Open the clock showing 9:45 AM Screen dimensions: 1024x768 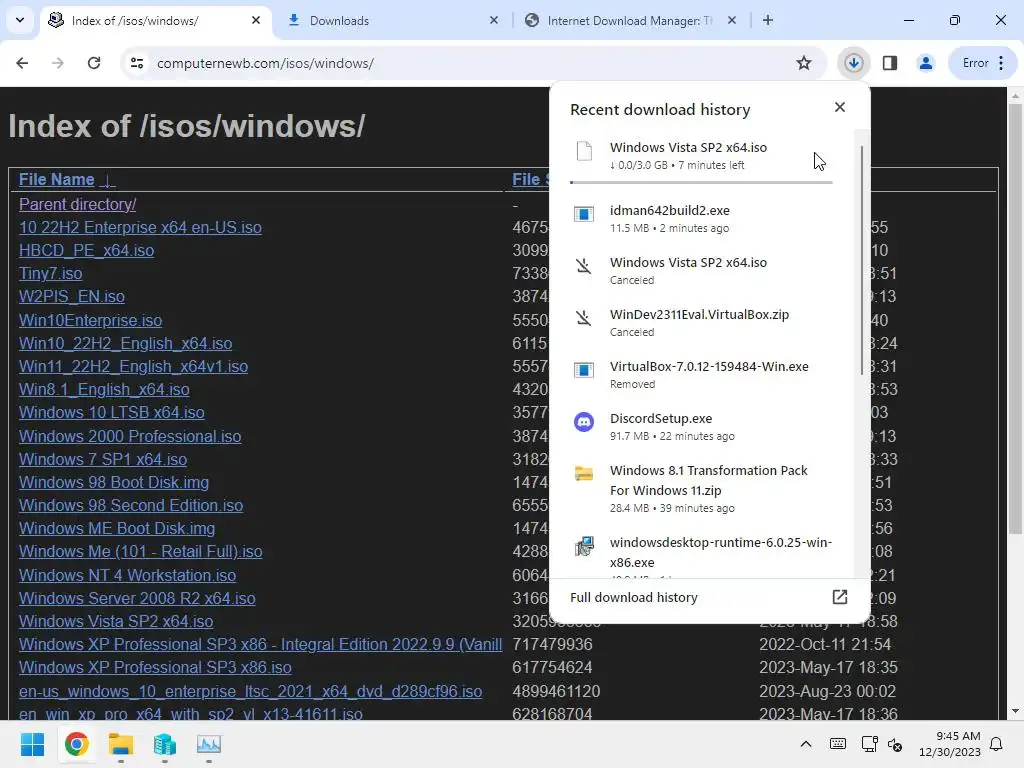point(950,744)
